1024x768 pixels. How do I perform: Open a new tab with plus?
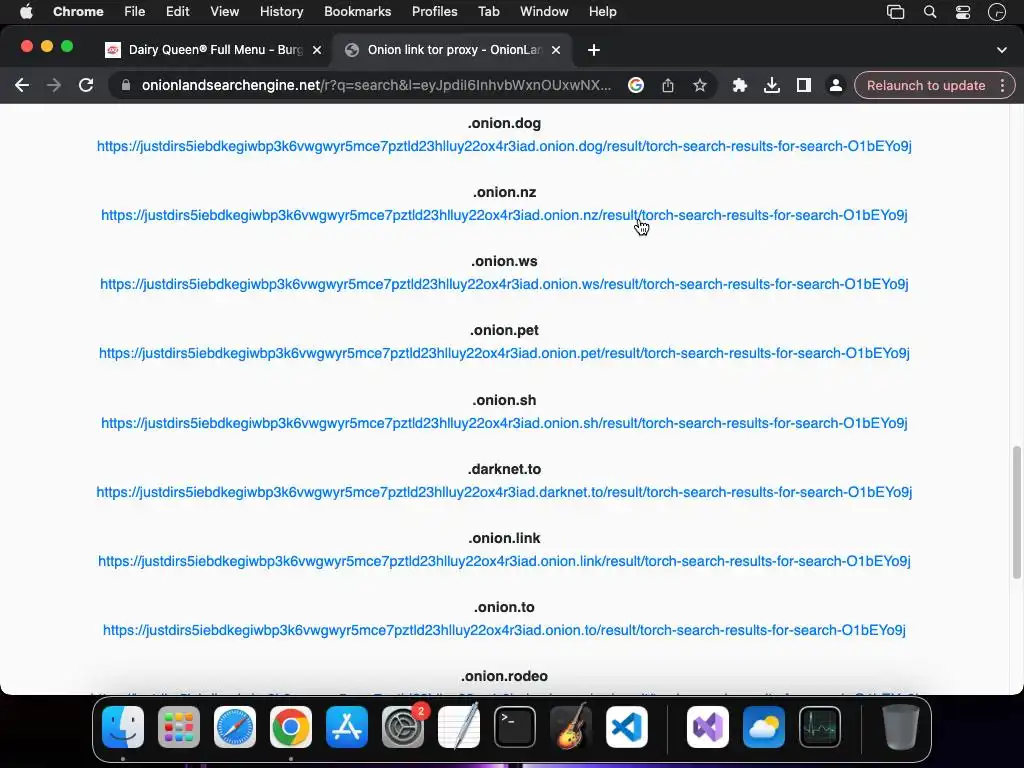click(594, 50)
